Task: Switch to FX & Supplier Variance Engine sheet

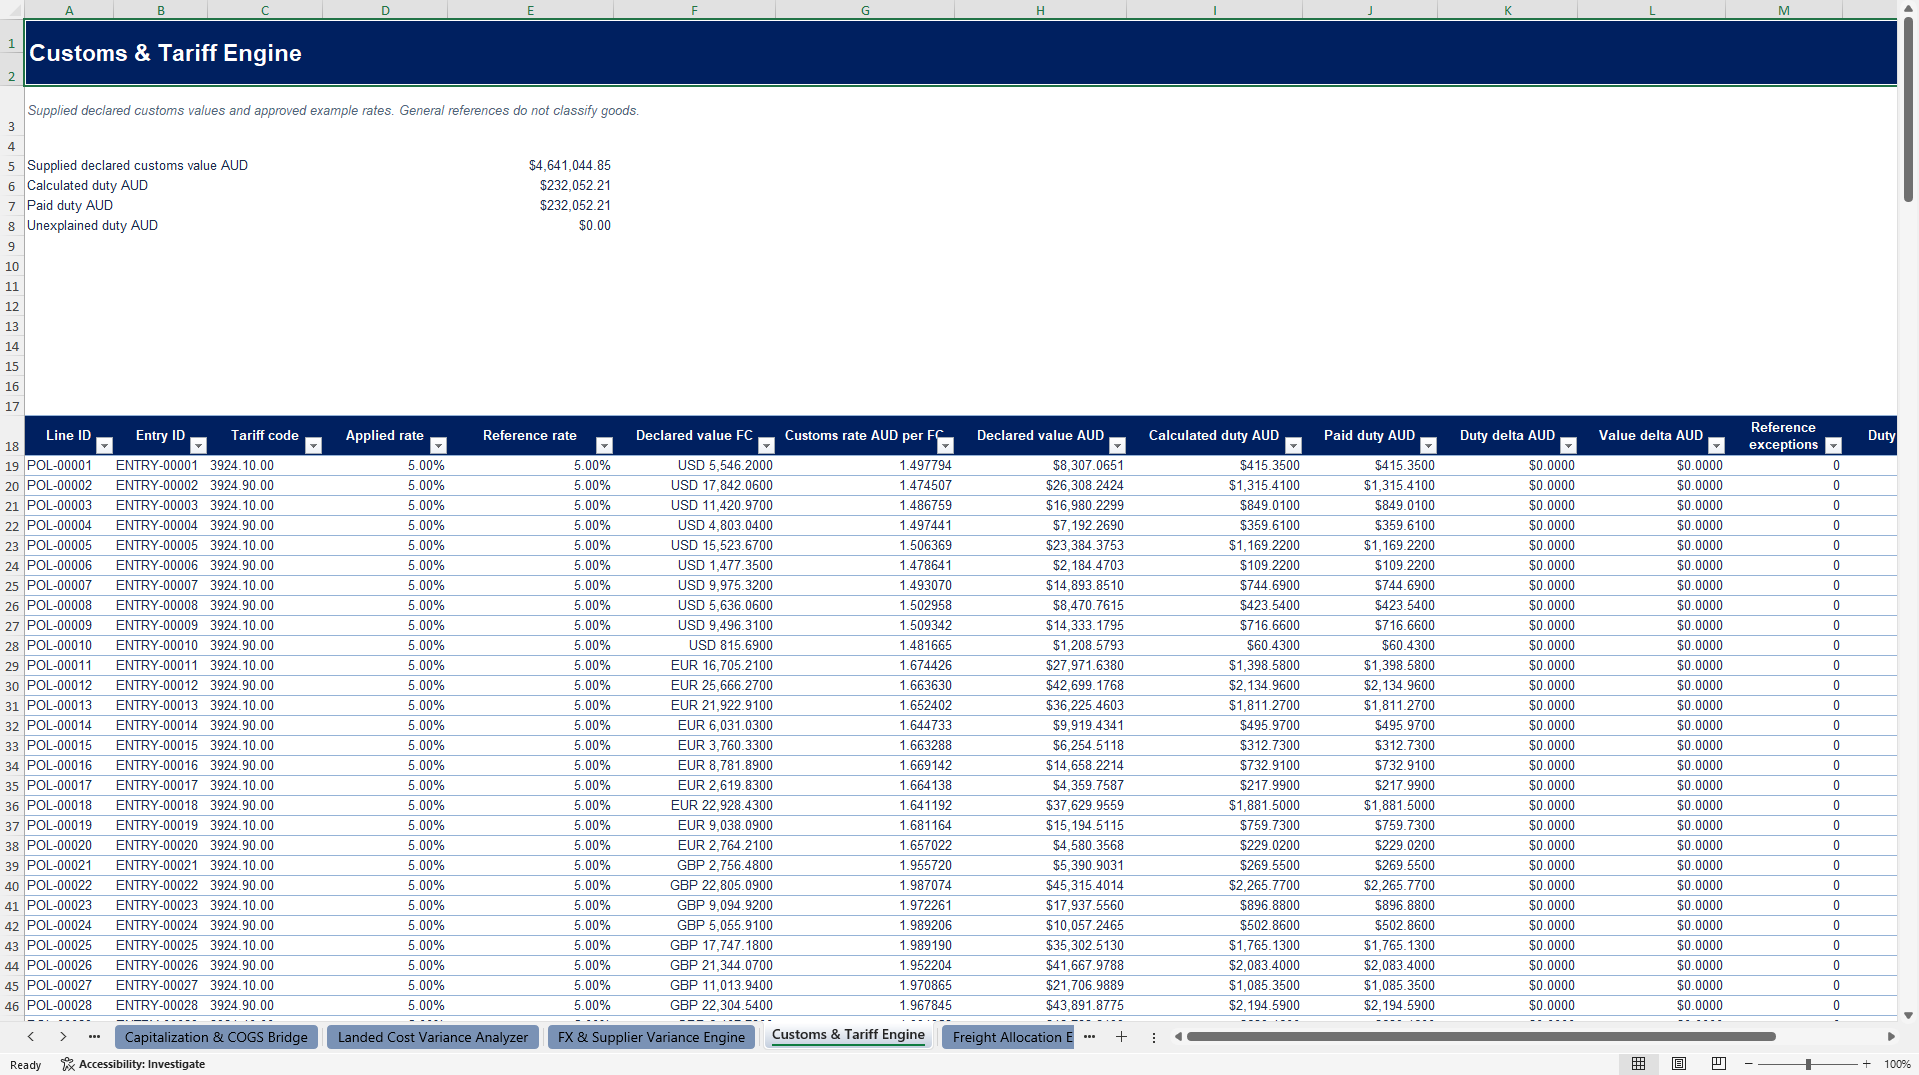Action: (x=651, y=1037)
